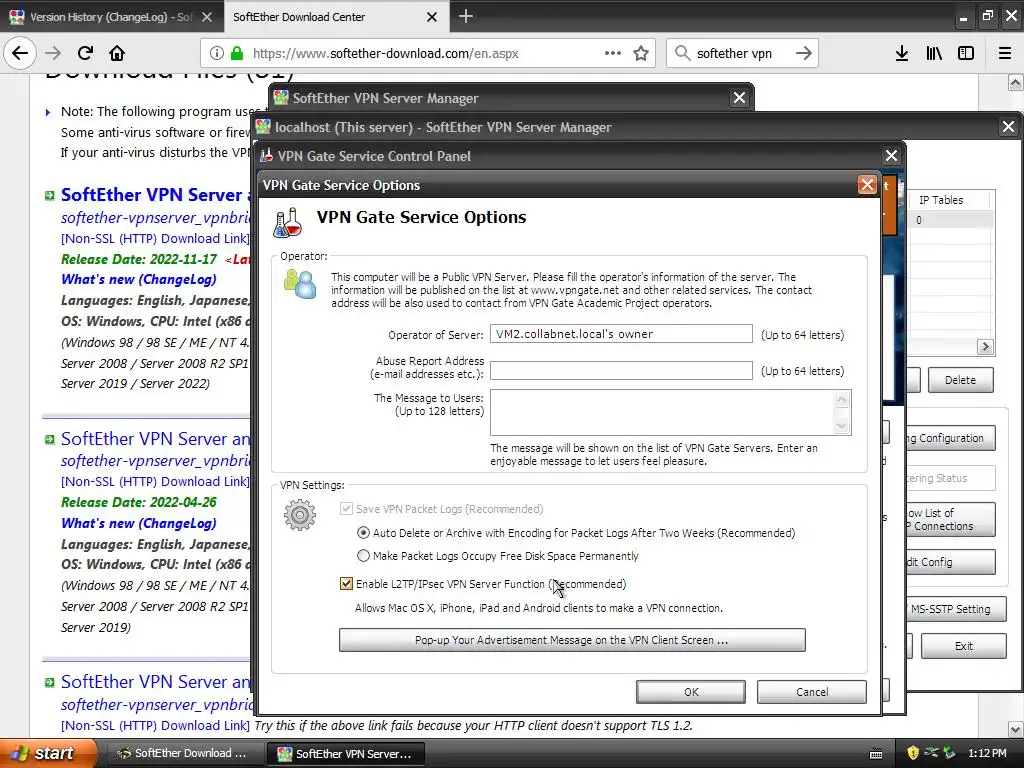Click Exit button in Server Manager window
1024x768 pixels.
963,646
